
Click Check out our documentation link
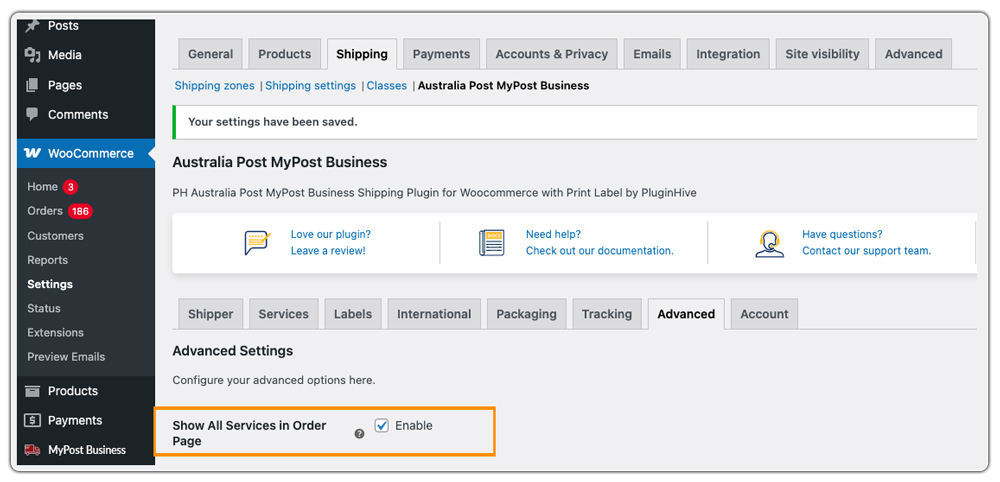(x=599, y=251)
